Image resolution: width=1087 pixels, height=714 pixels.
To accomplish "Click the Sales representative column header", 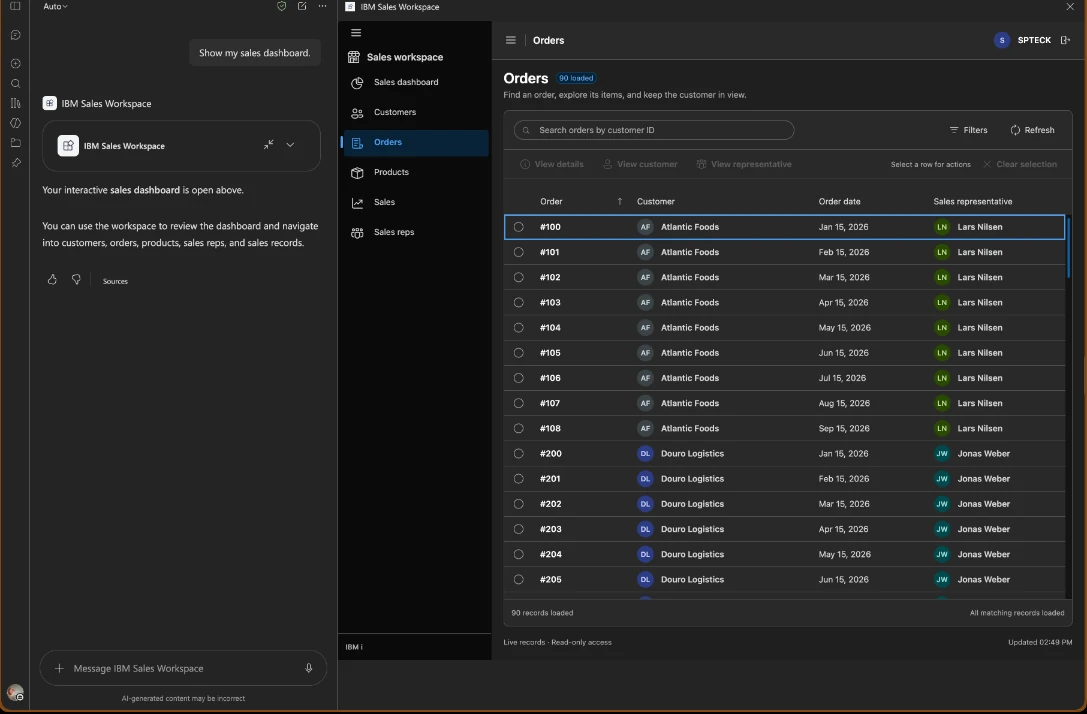I will point(973,202).
